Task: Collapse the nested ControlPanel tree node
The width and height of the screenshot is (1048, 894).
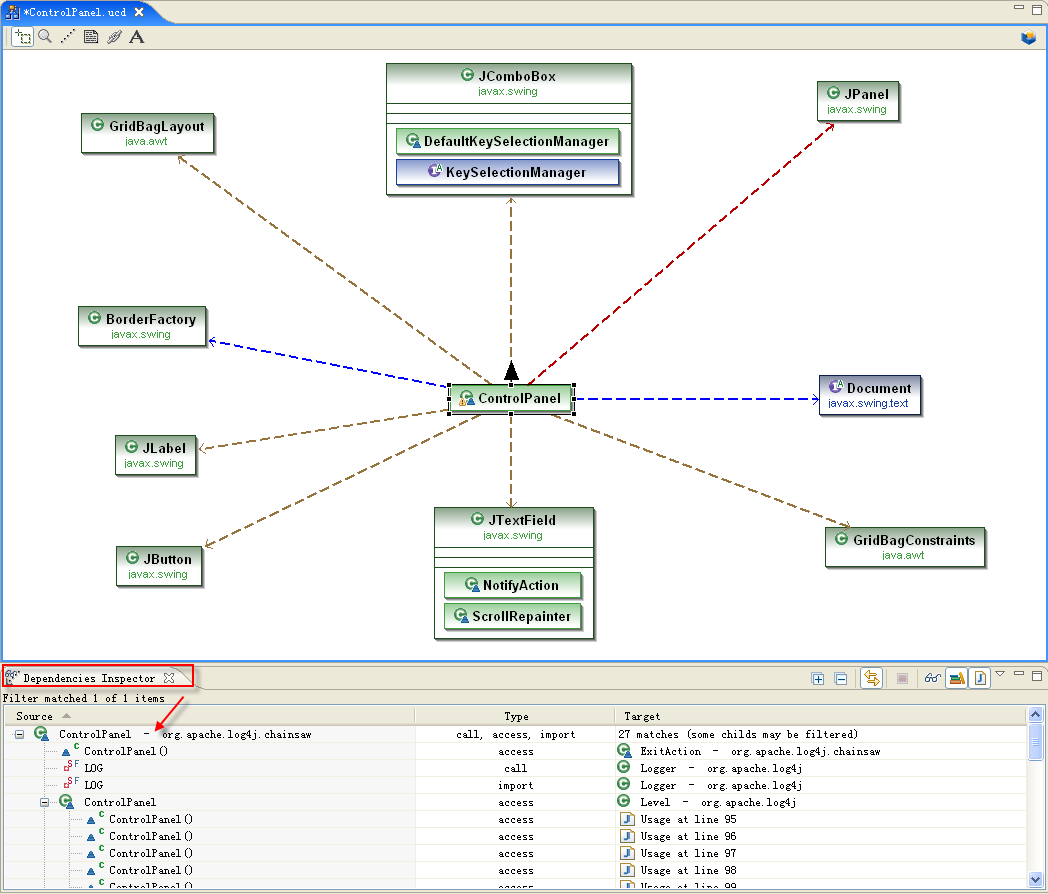Action: tap(44, 802)
